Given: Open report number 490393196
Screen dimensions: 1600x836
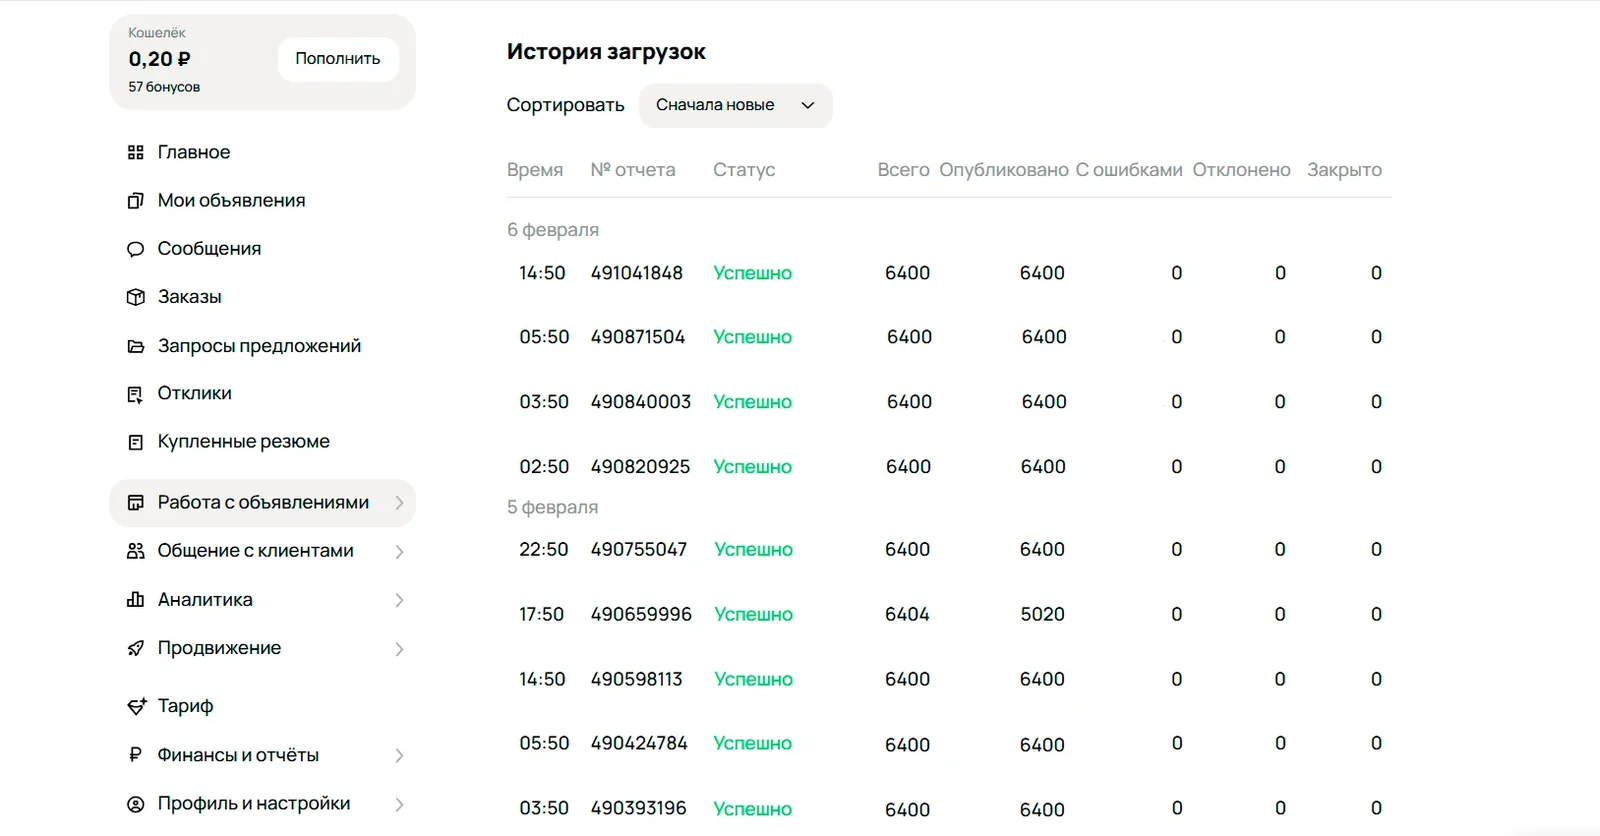Looking at the screenshot, I should 639,808.
